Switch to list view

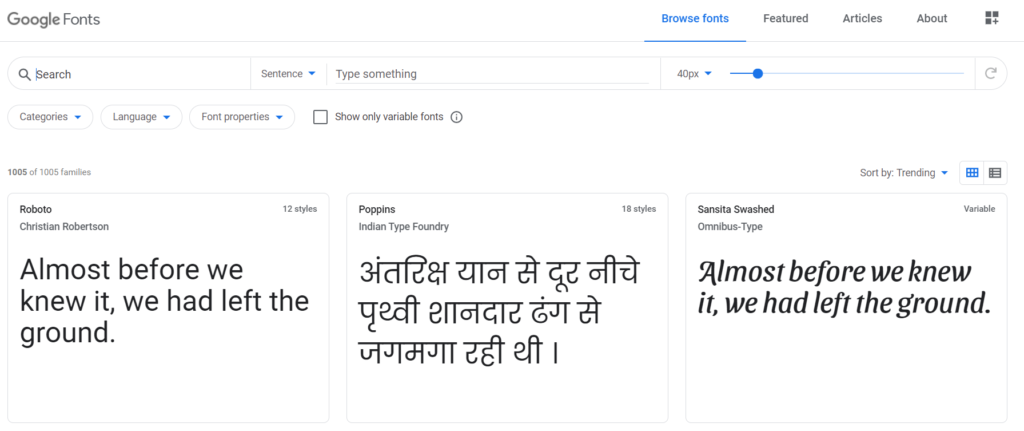(x=995, y=172)
